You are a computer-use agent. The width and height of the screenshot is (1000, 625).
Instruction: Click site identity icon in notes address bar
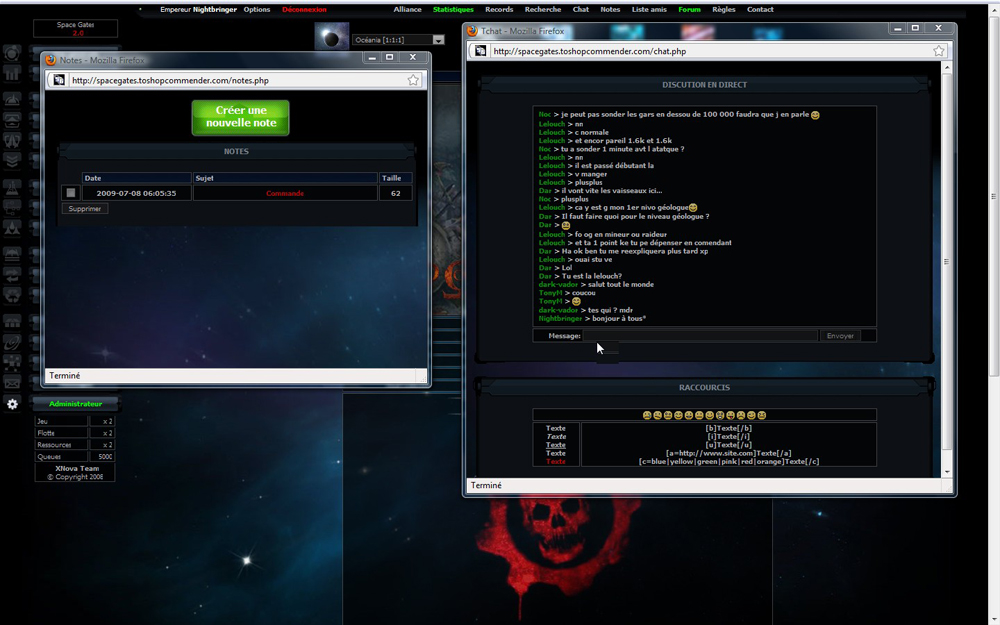click(x=60, y=80)
